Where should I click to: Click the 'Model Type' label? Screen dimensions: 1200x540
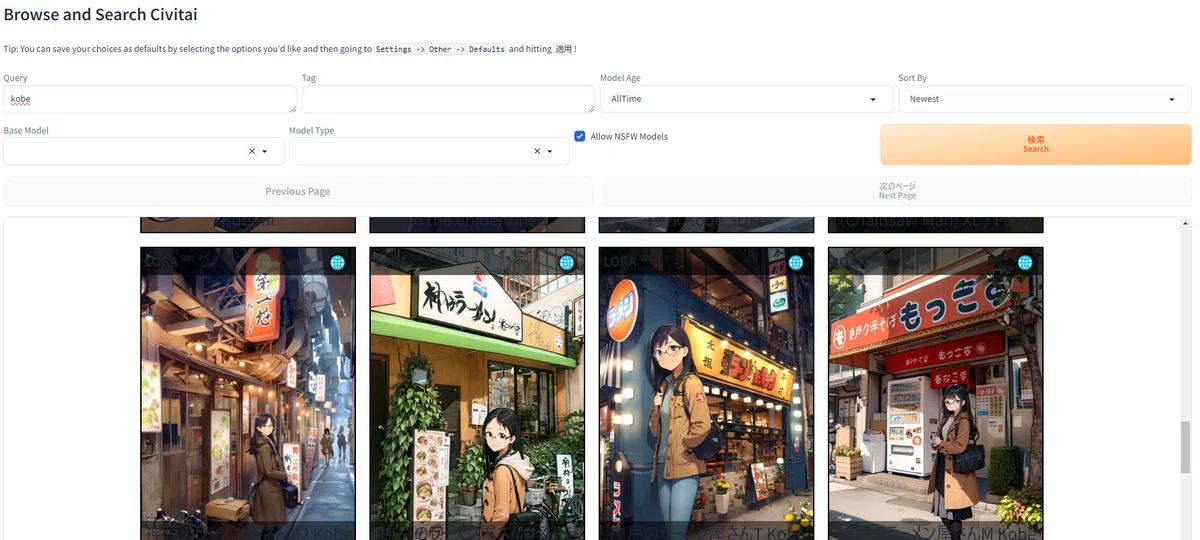pyautogui.click(x=311, y=131)
